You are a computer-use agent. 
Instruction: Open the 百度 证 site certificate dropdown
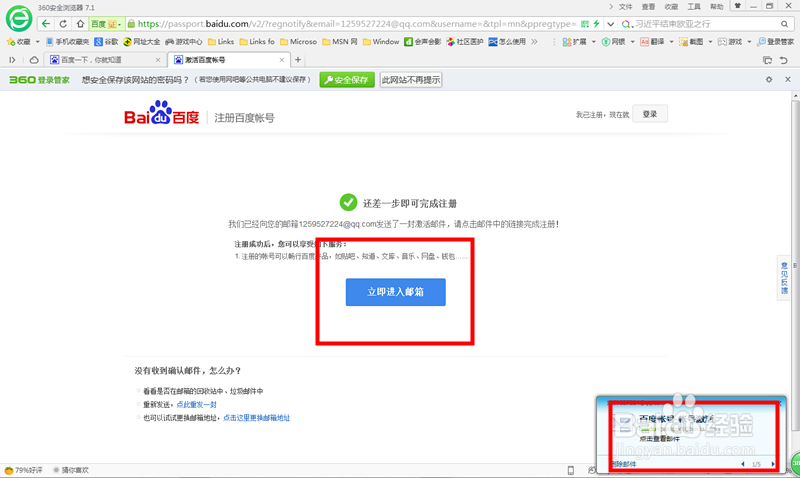[106, 24]
